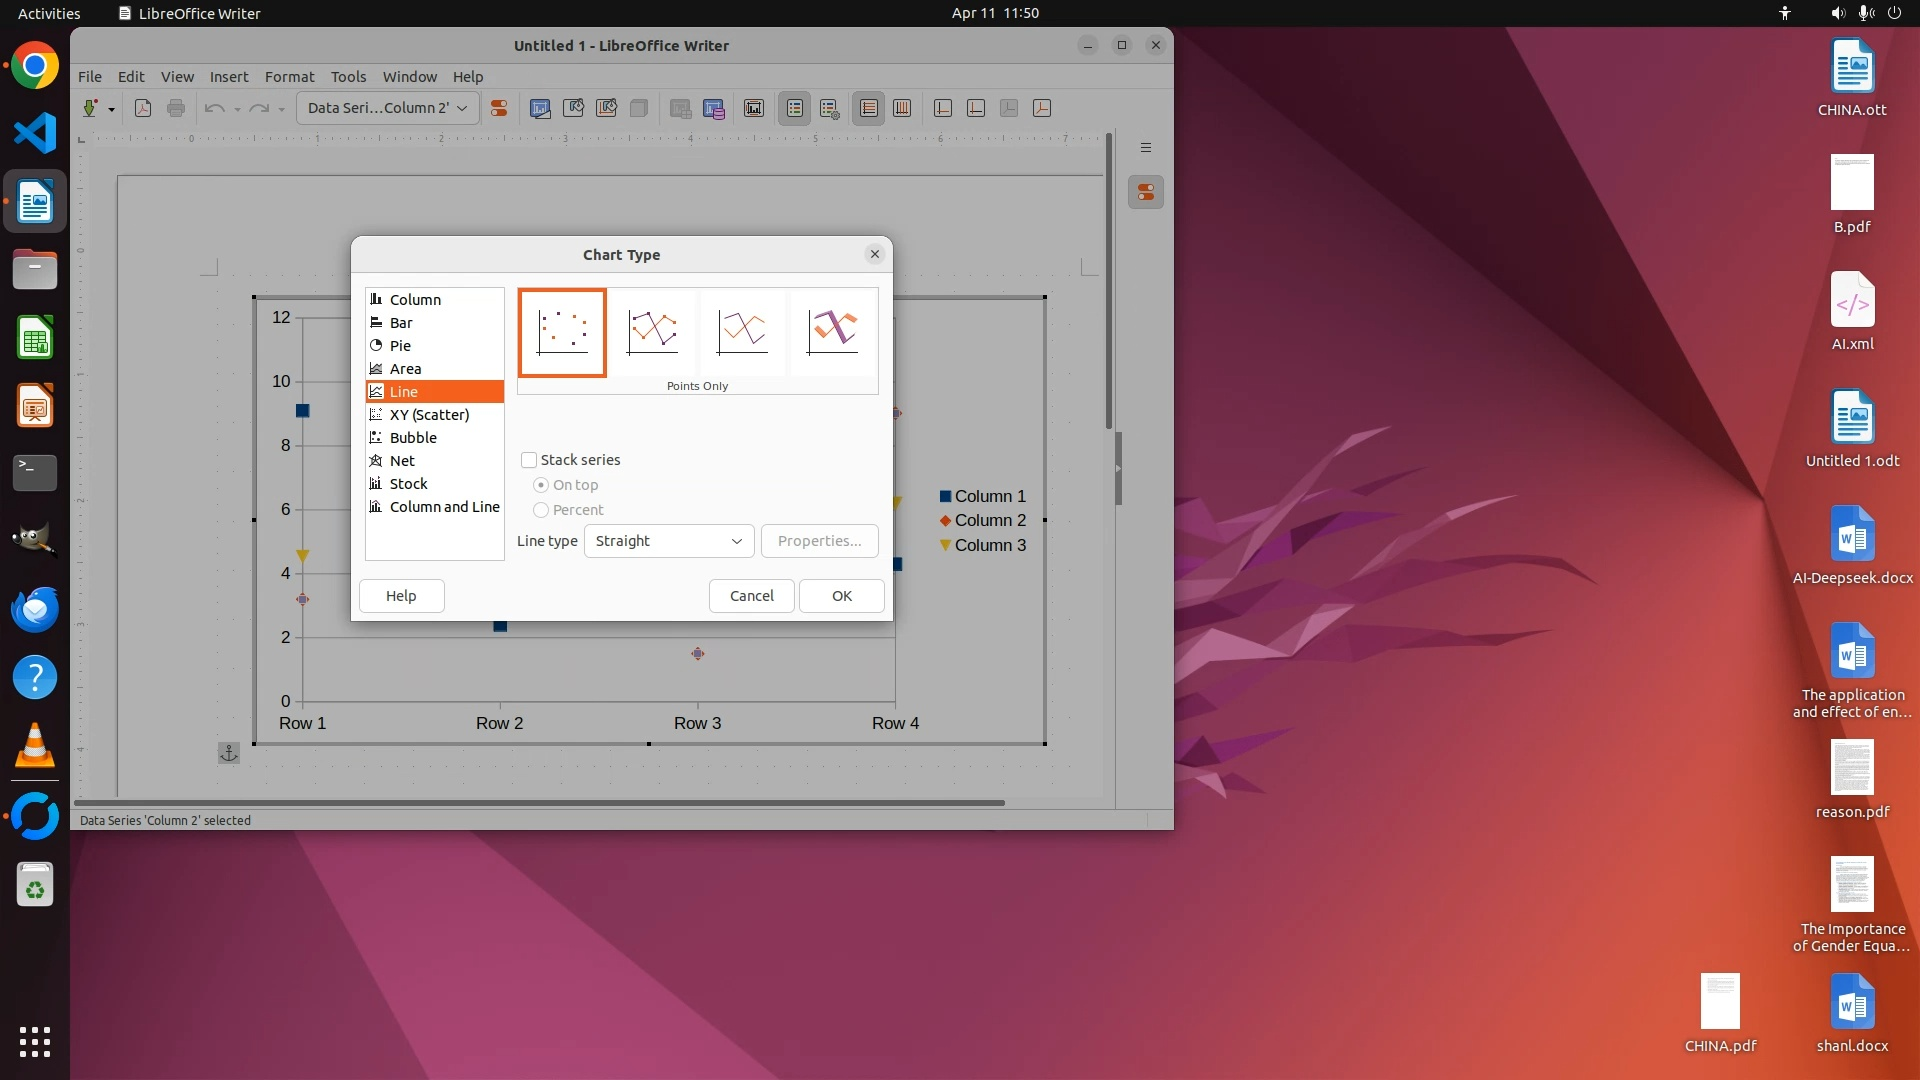The height and width of the screenshot is (1080, 1920).
Task: Click Export as PDF toolbar icon
Action: 143,108
